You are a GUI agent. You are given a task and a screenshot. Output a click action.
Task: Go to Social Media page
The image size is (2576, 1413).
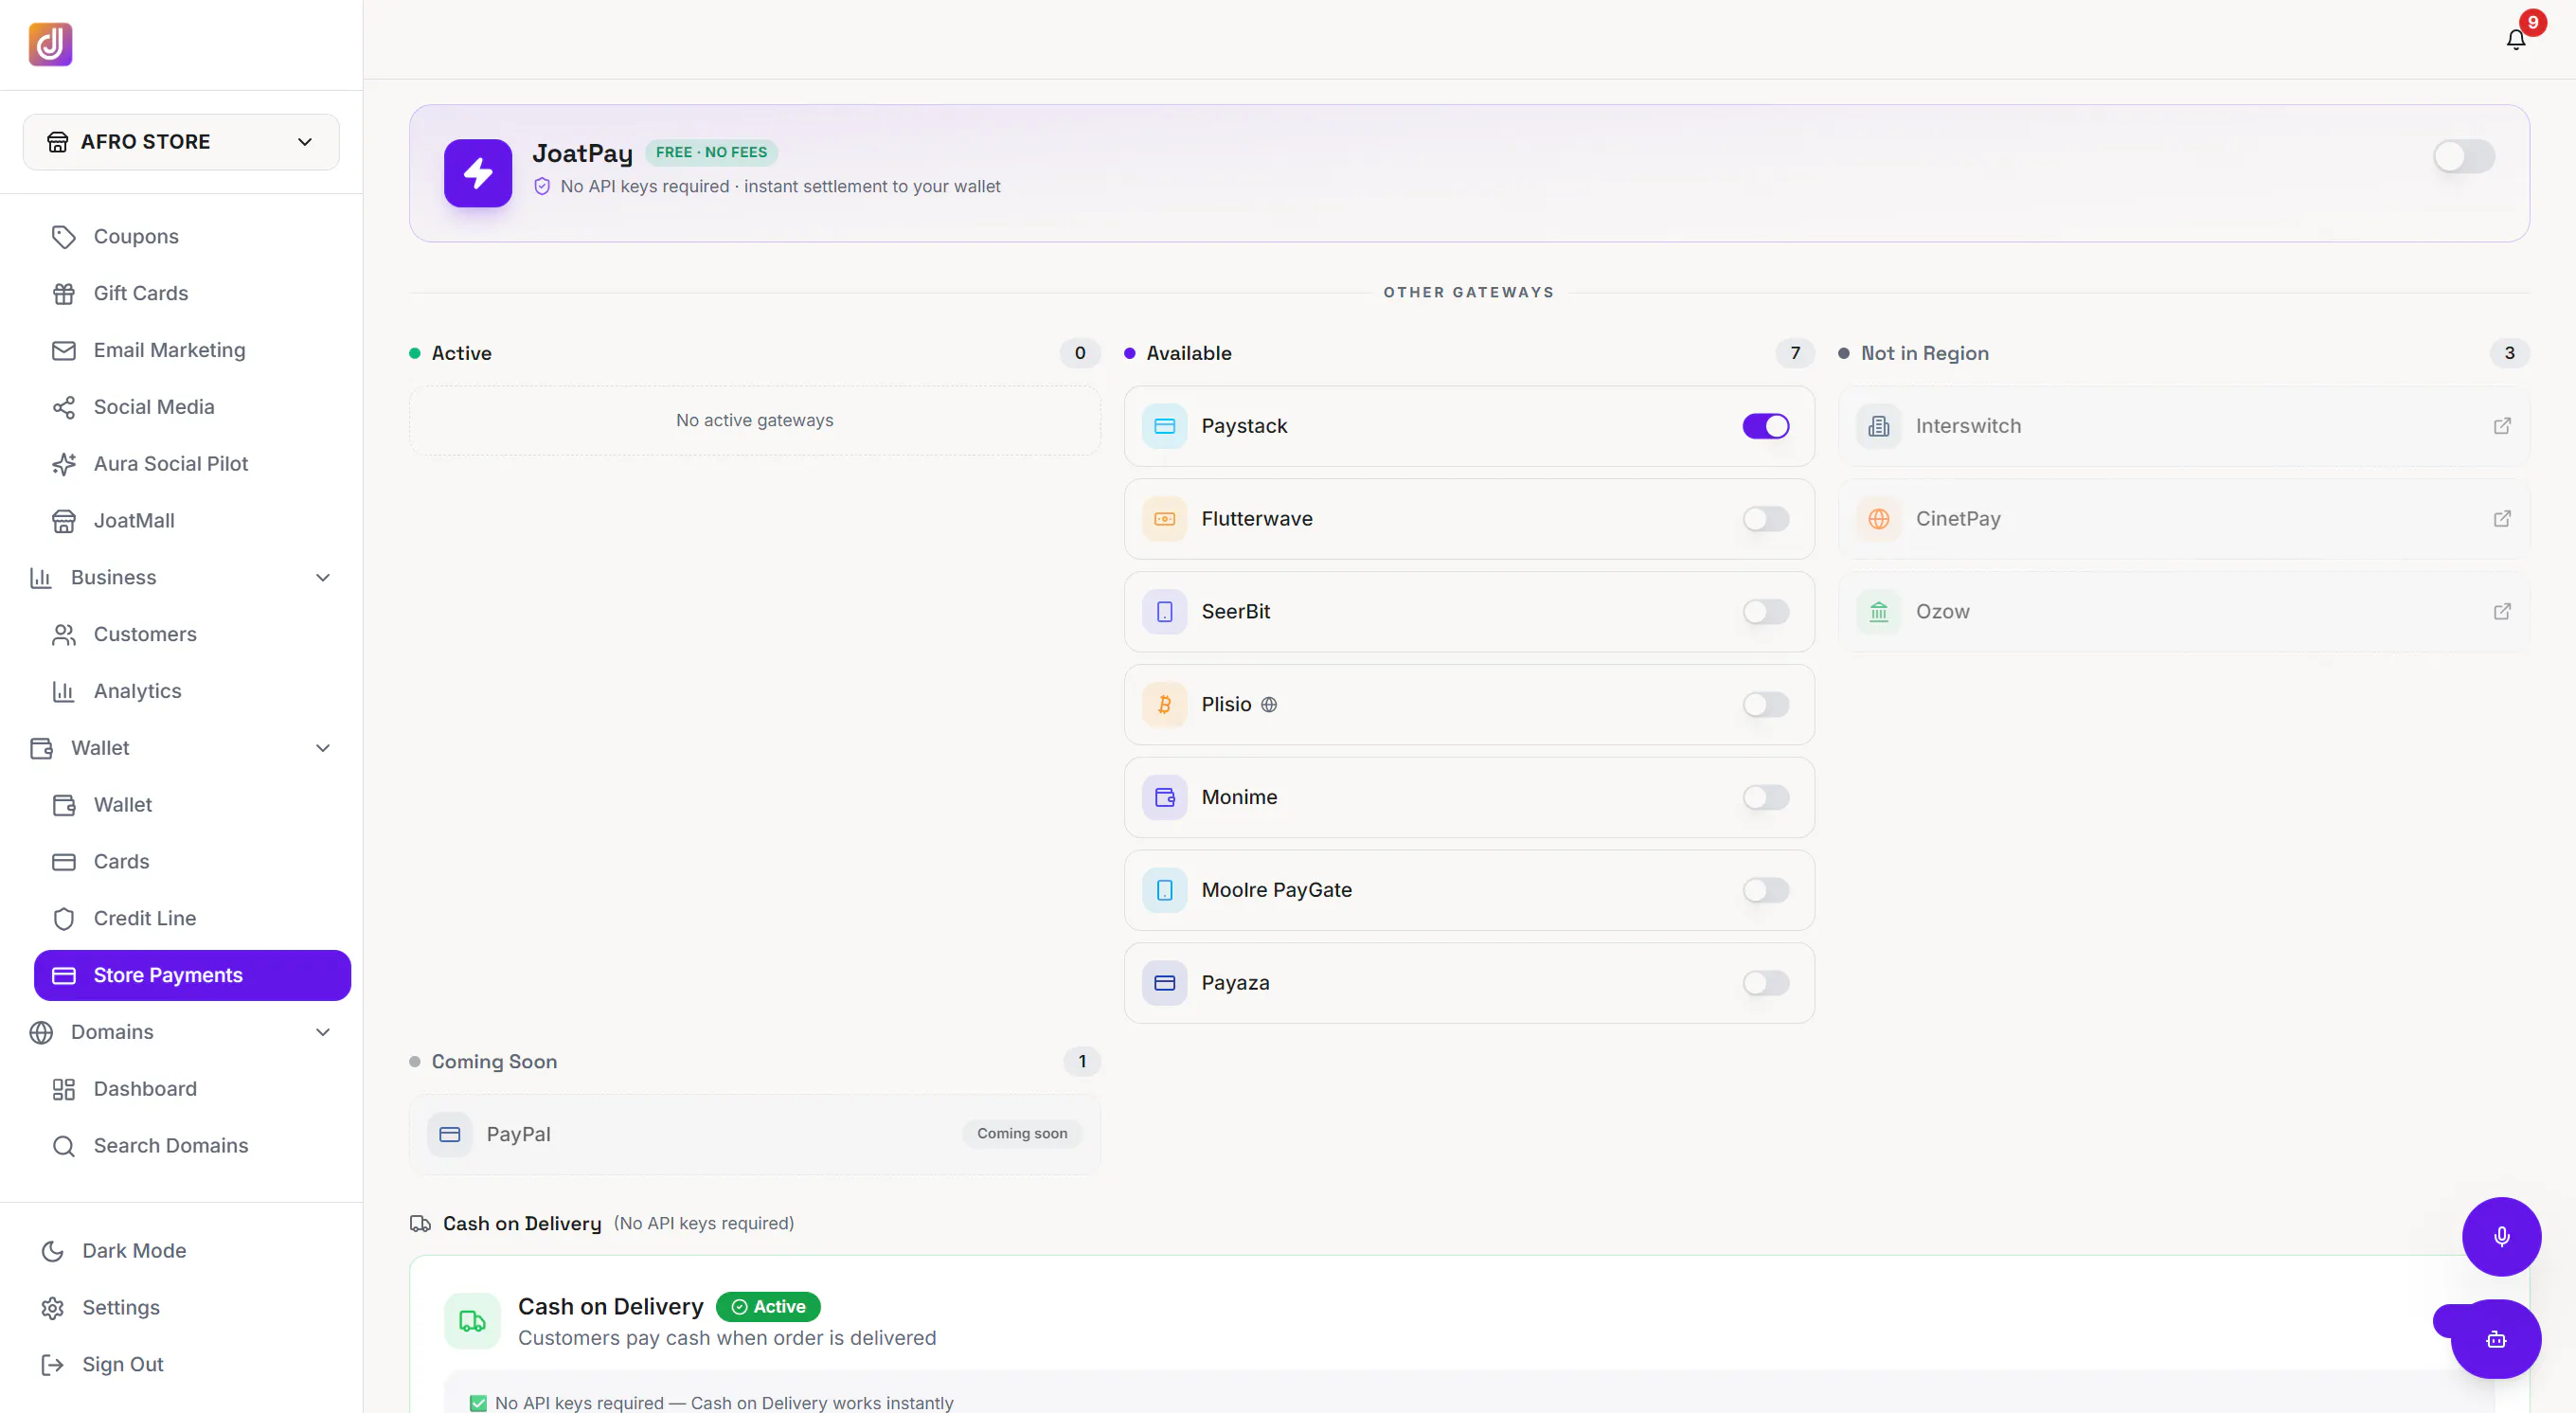[x=192, y=408]
